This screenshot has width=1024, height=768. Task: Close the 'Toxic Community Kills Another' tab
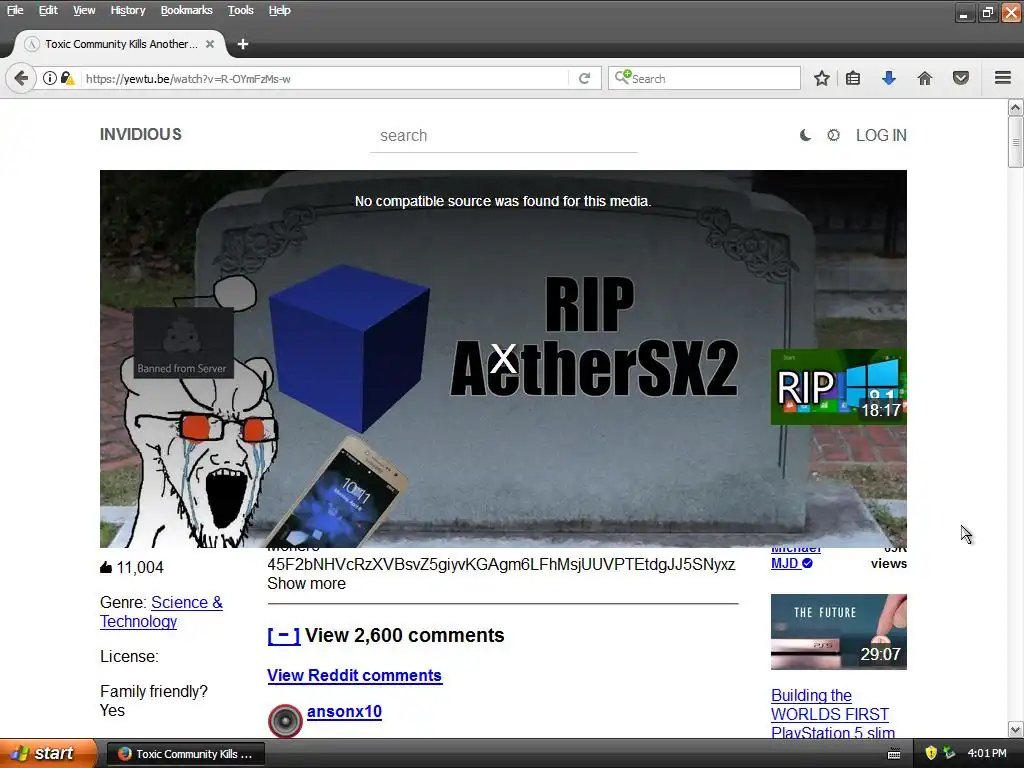(210, 44)
